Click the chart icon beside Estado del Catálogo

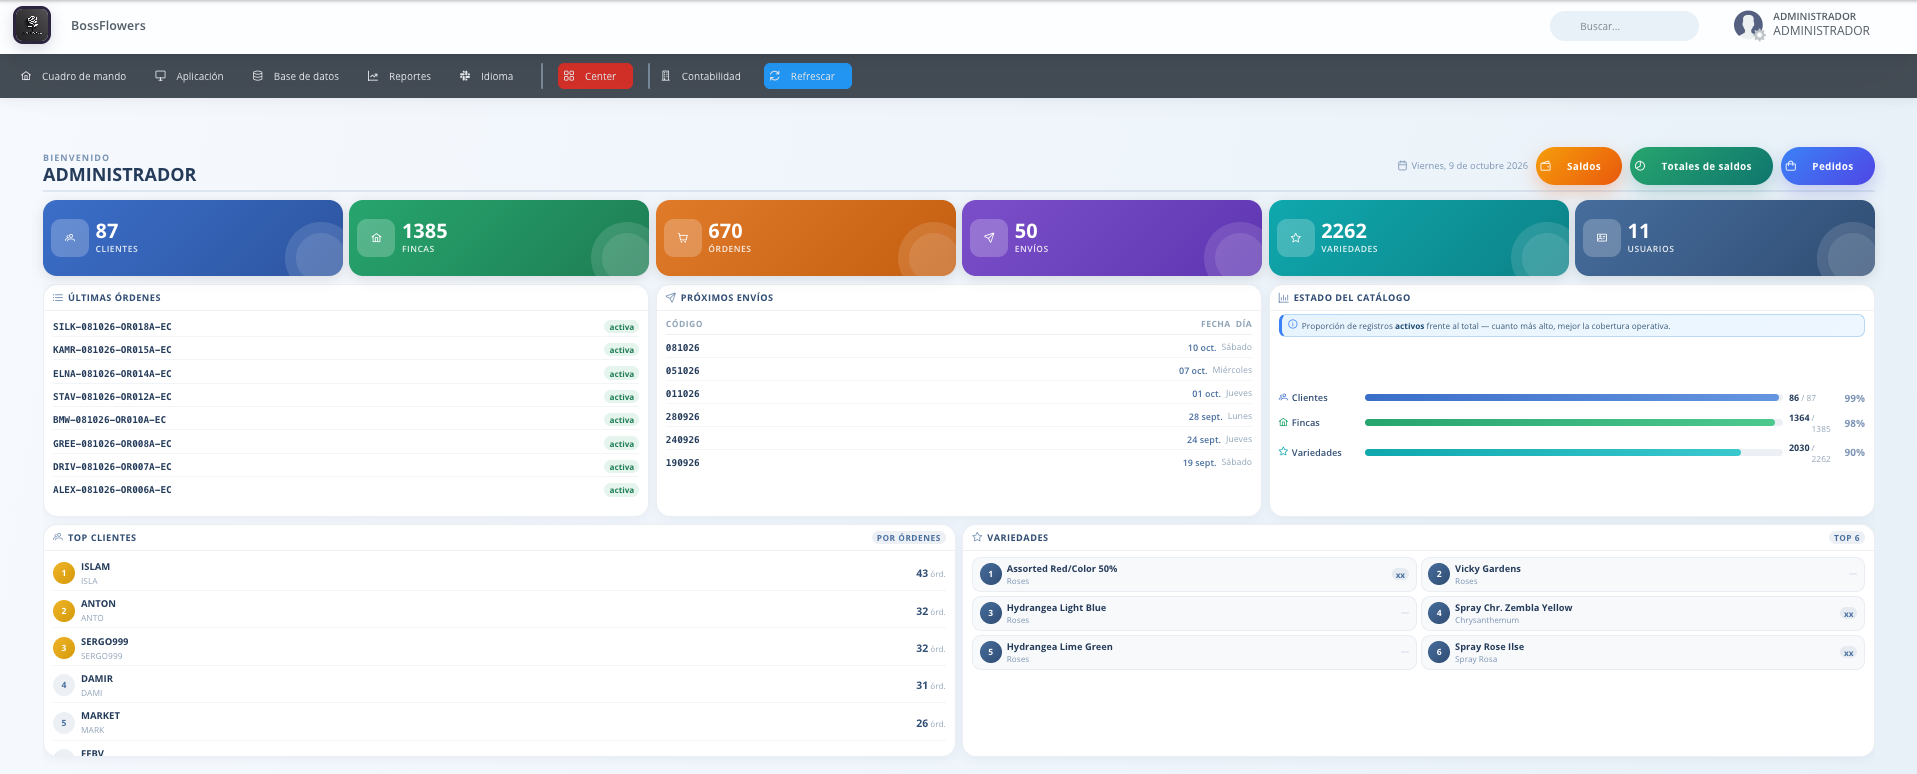click(1284, 298)
